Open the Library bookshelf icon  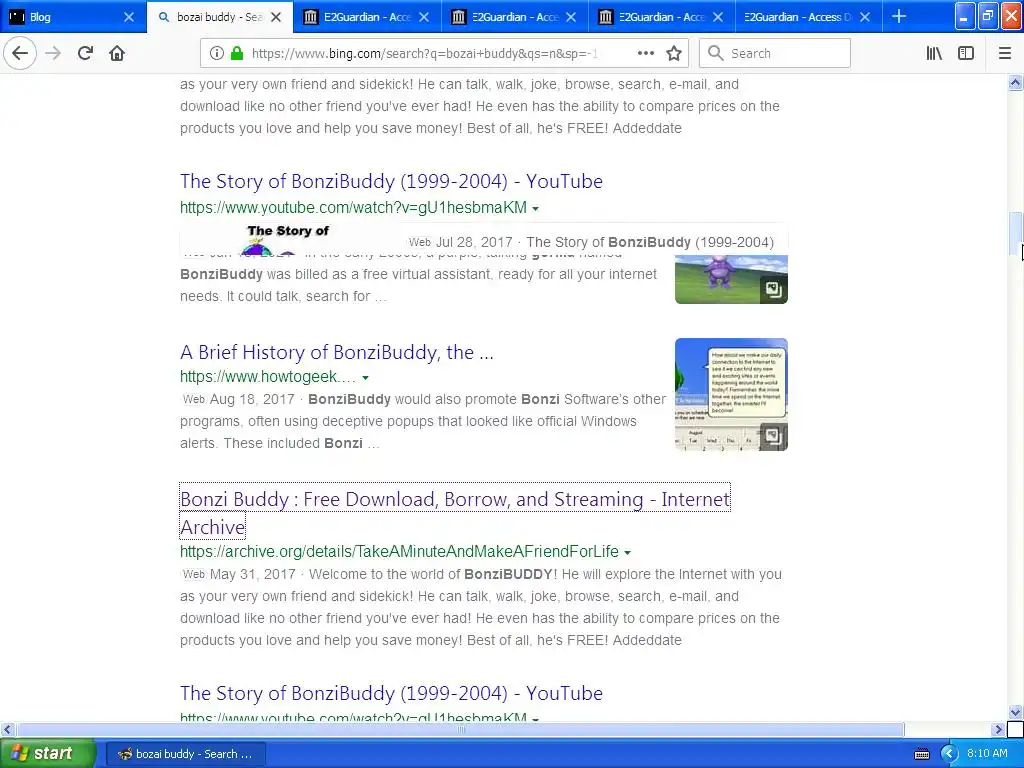coord(935,54)
